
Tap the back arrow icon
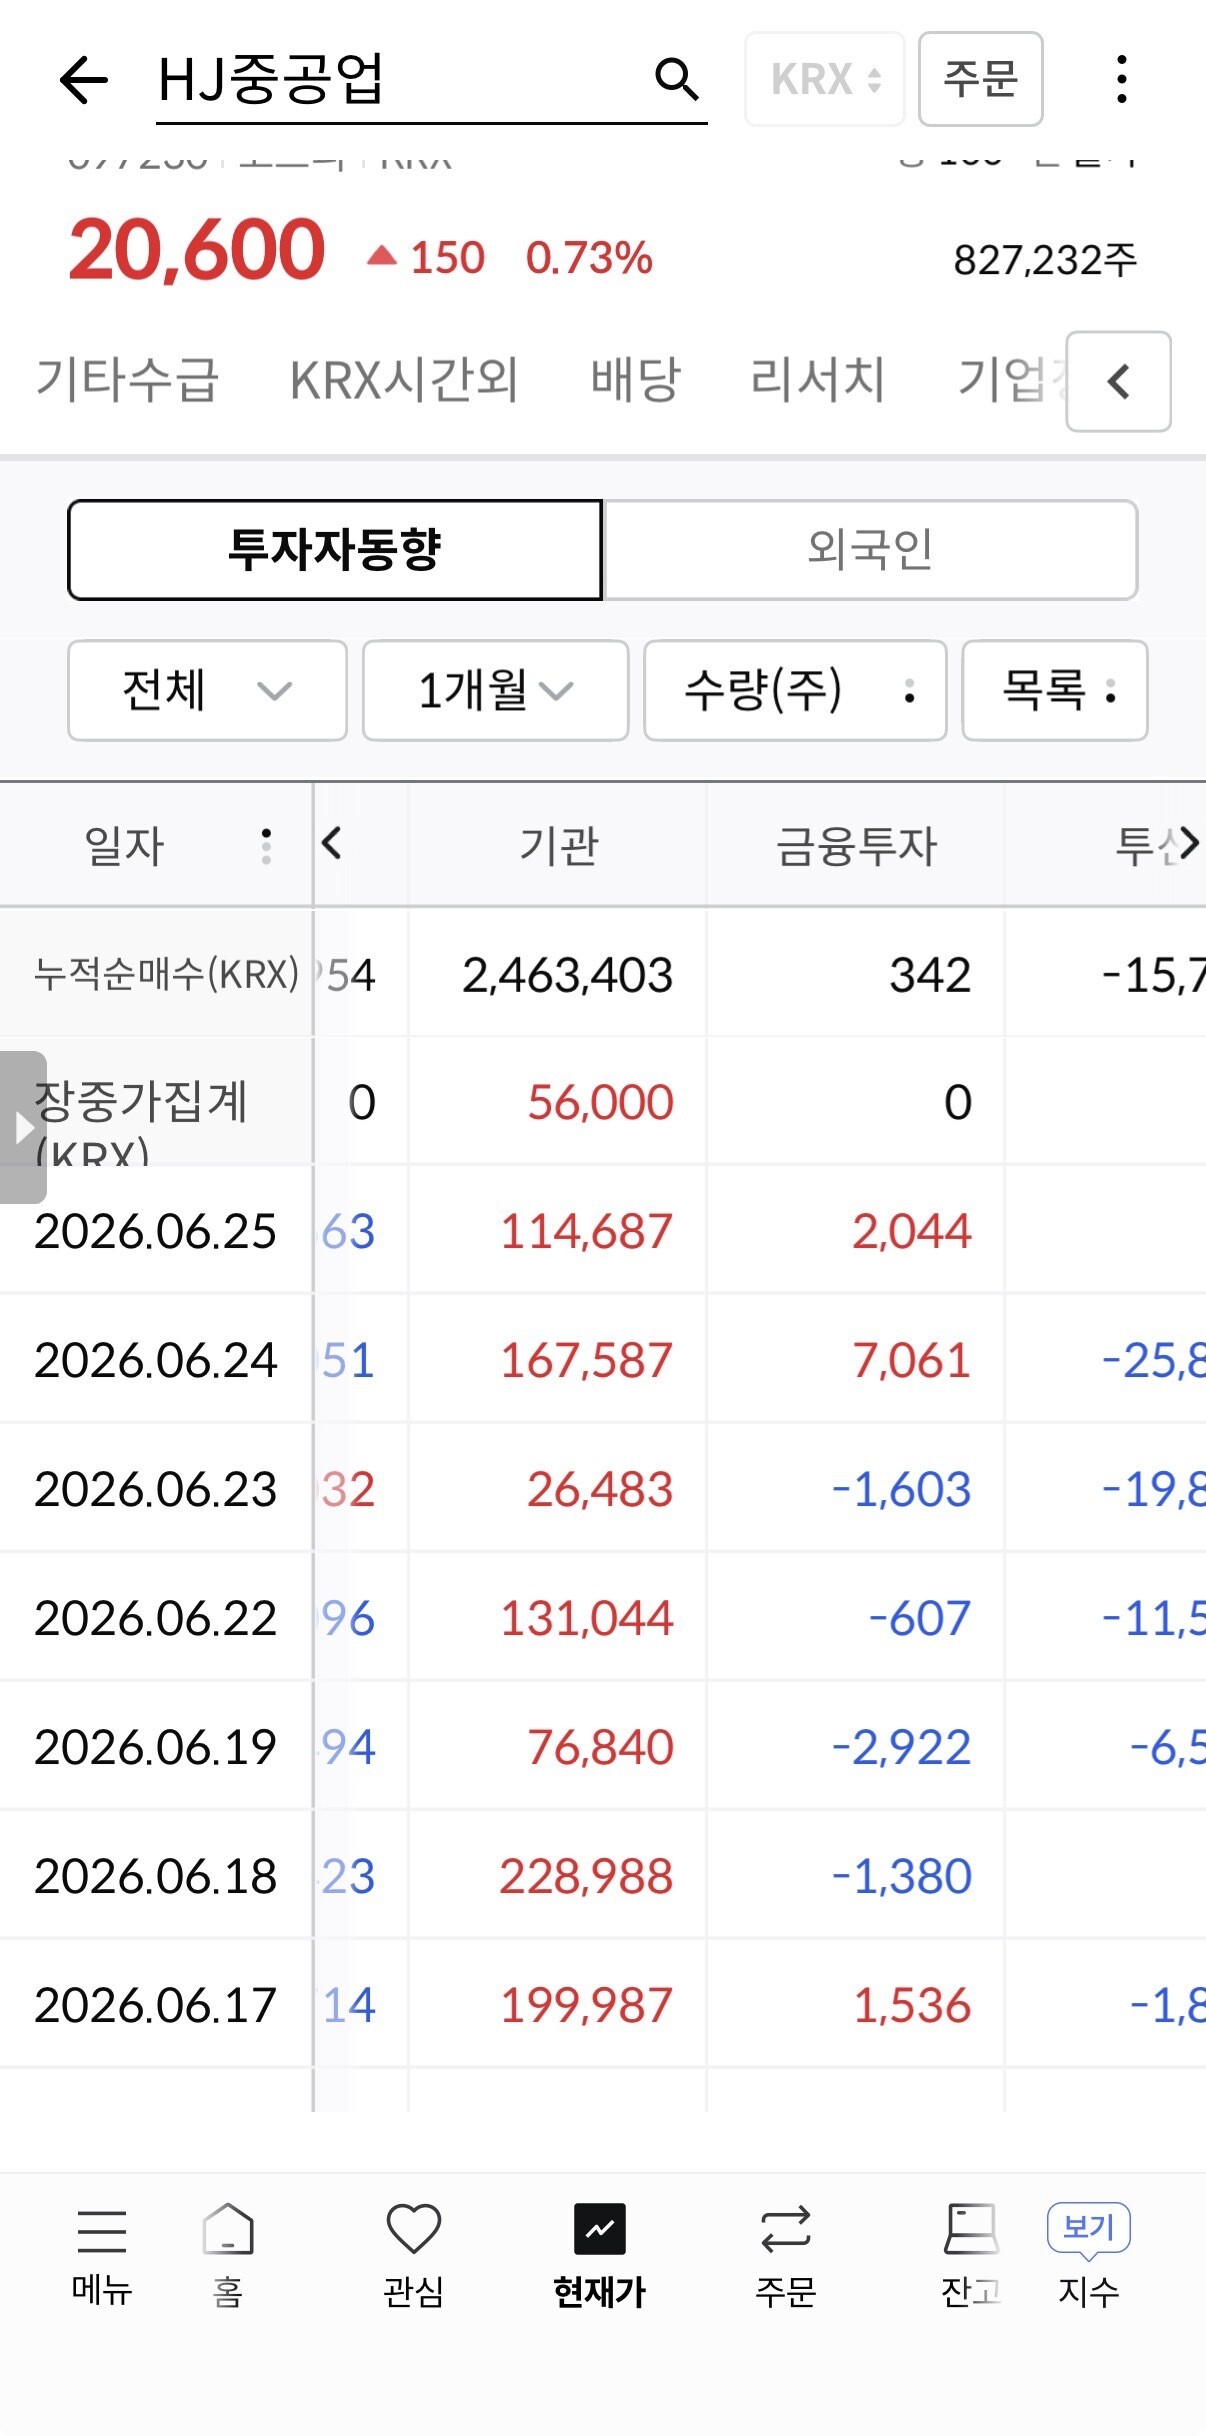click(x=84, y=80)
